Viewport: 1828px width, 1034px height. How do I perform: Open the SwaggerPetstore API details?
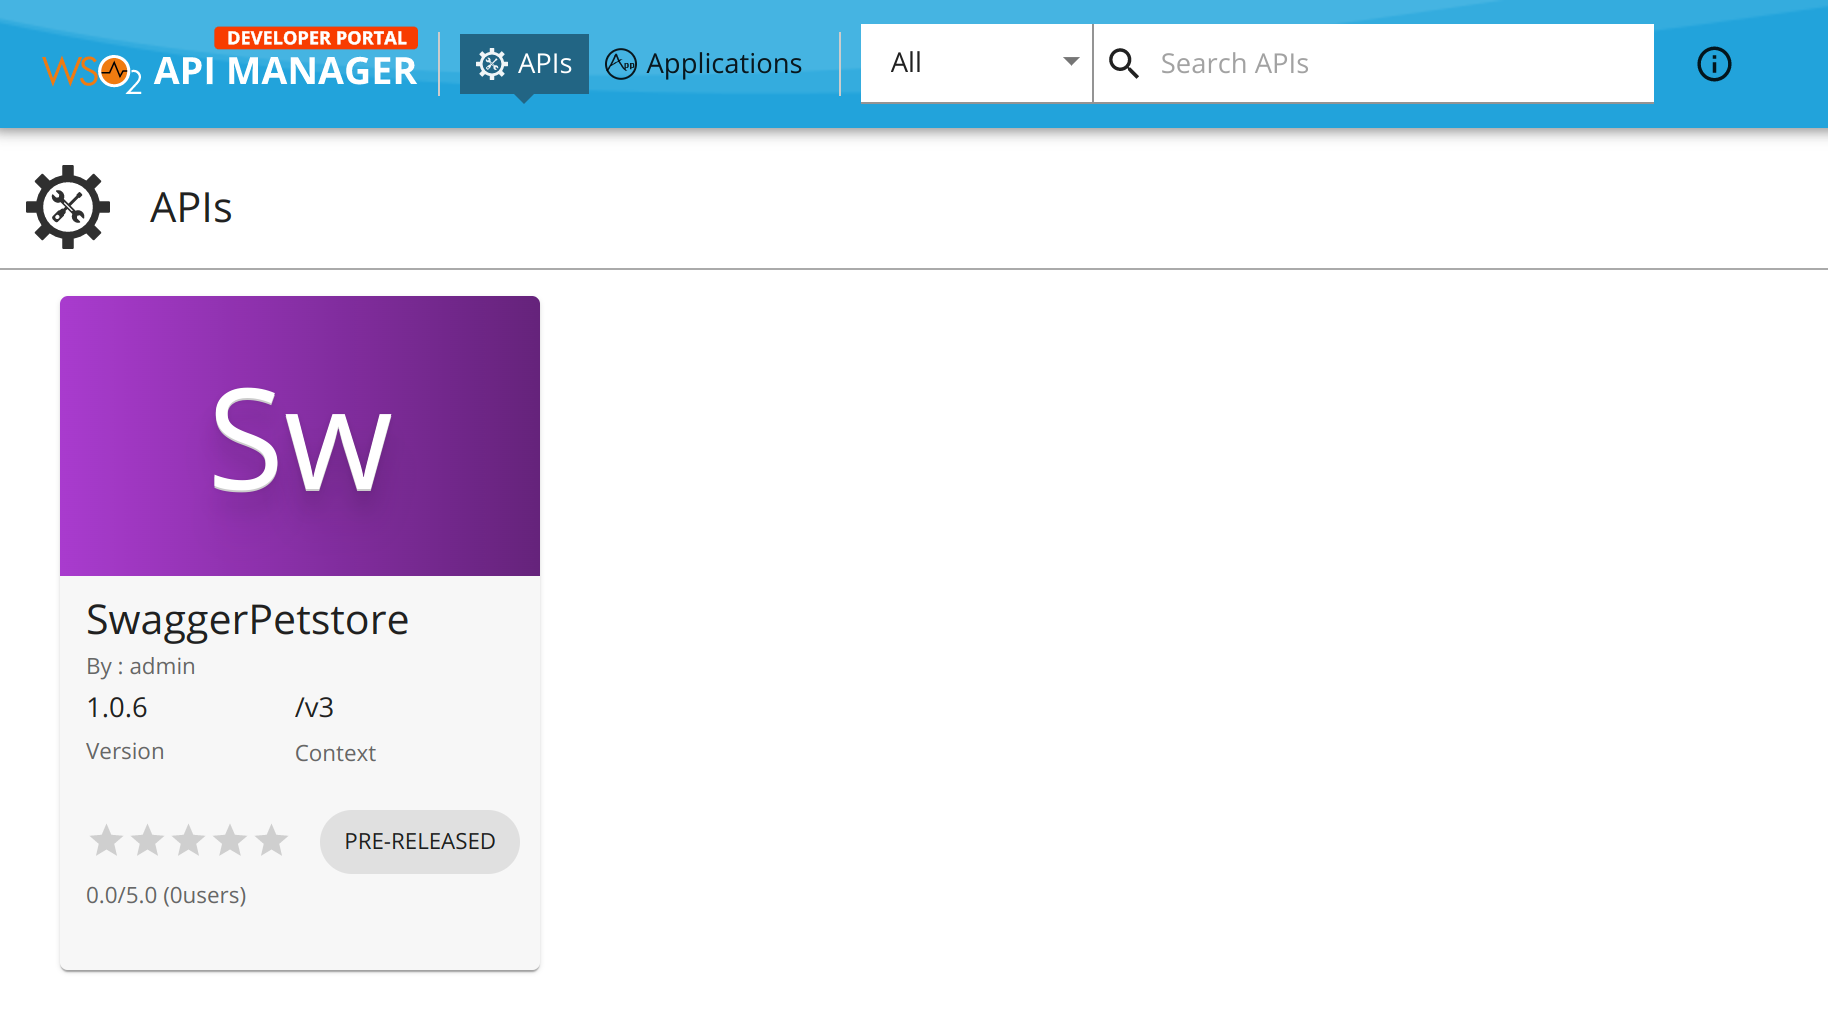click(247, 618)
